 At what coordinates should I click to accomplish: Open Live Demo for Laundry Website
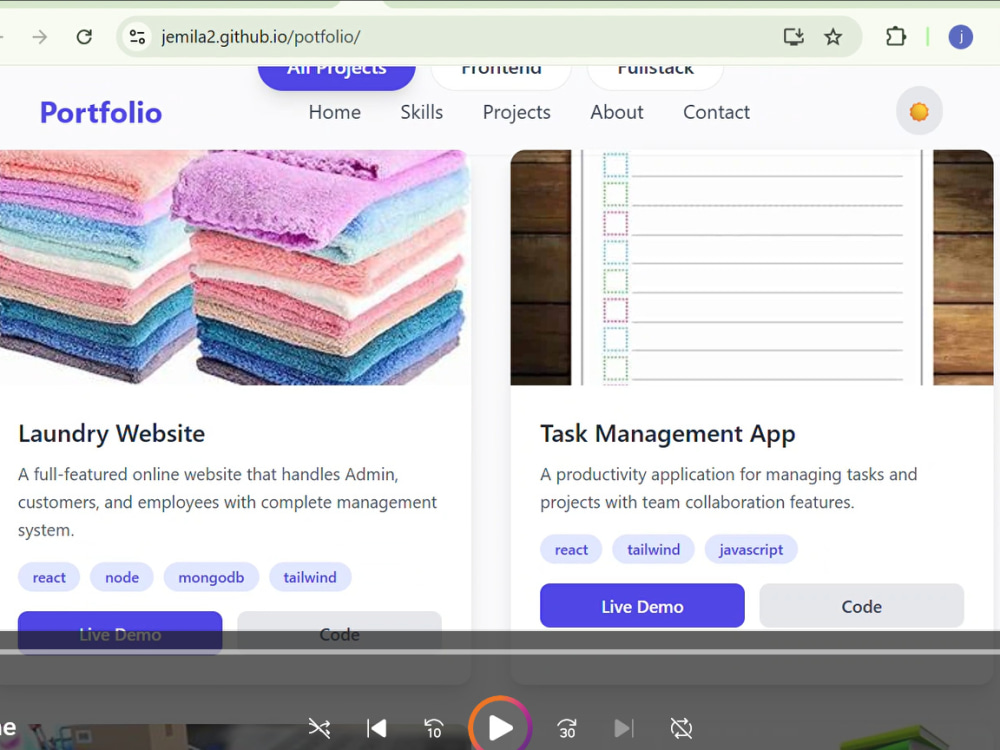(120, 633)
